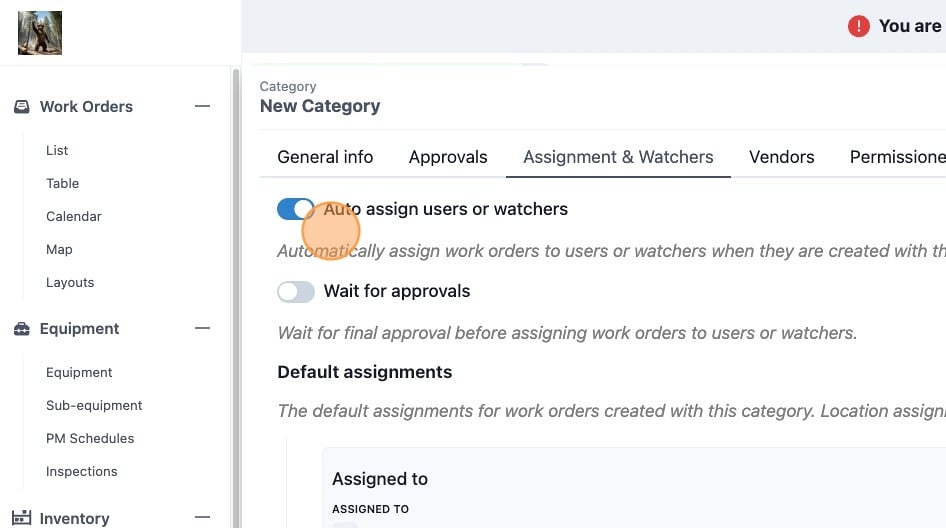
Task: Disable Auto assign users or watchers toggle
Action: click(x=296, y=209)
